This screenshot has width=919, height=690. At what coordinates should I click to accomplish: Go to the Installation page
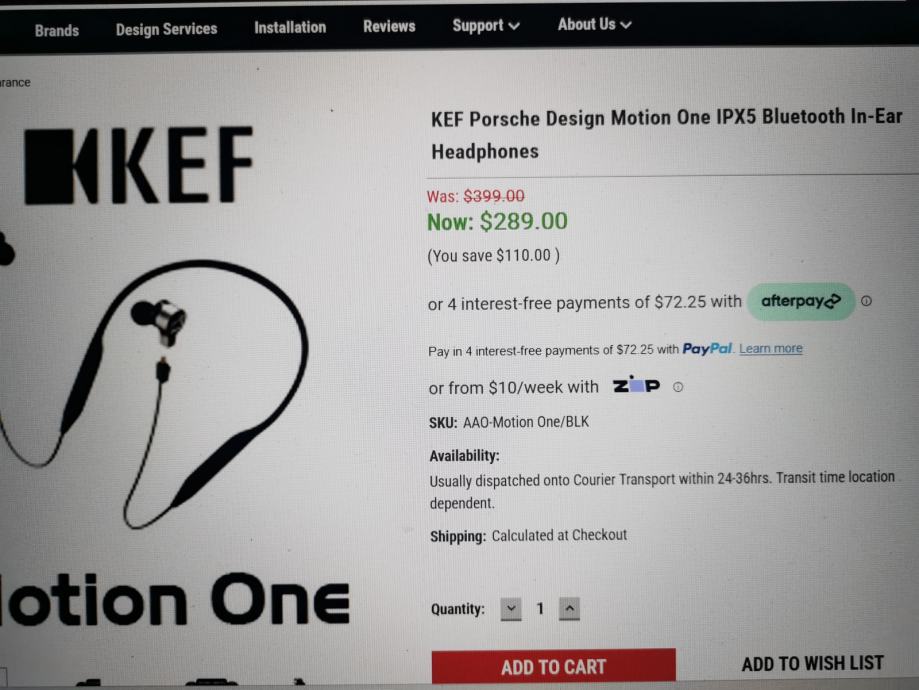[x=290, y=27]
